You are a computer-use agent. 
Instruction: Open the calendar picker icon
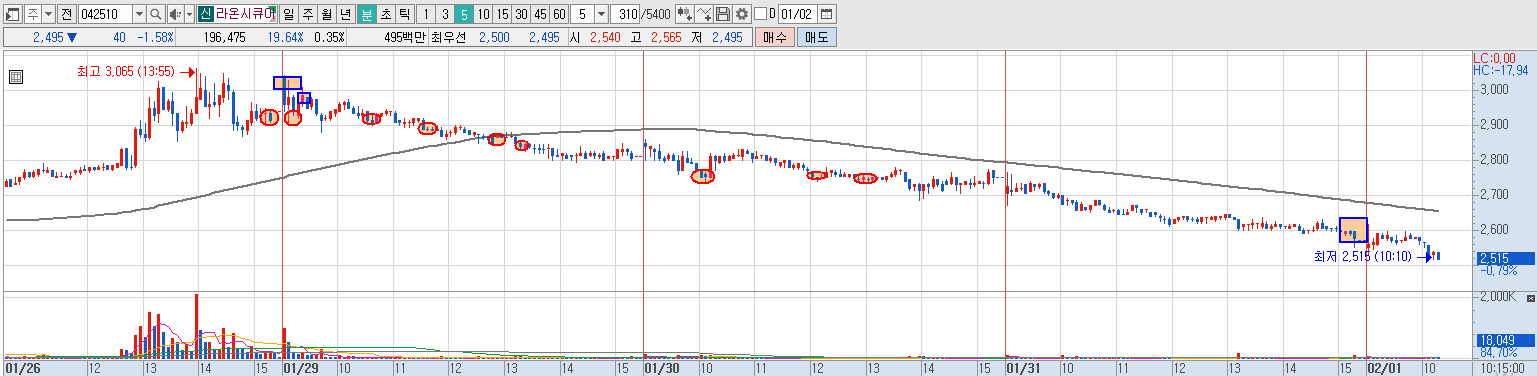(826, 15)
